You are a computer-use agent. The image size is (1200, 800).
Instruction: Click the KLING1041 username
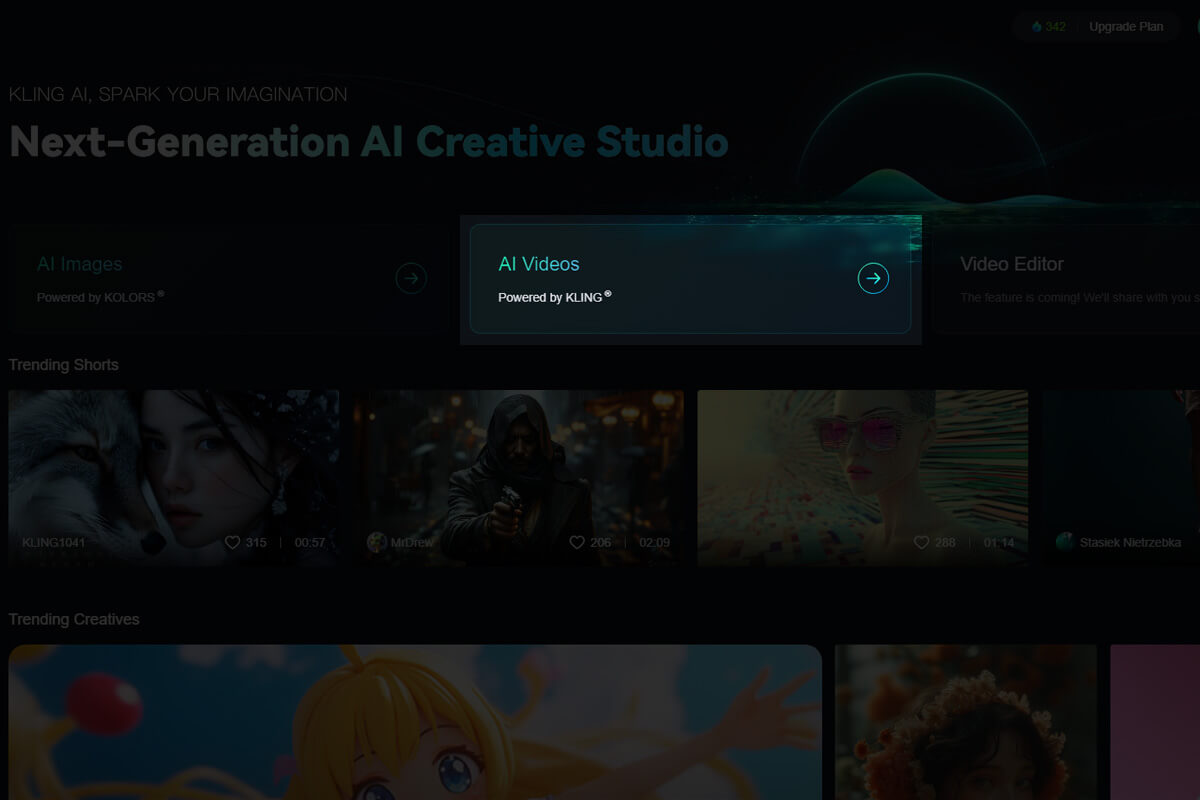point(54,542)
